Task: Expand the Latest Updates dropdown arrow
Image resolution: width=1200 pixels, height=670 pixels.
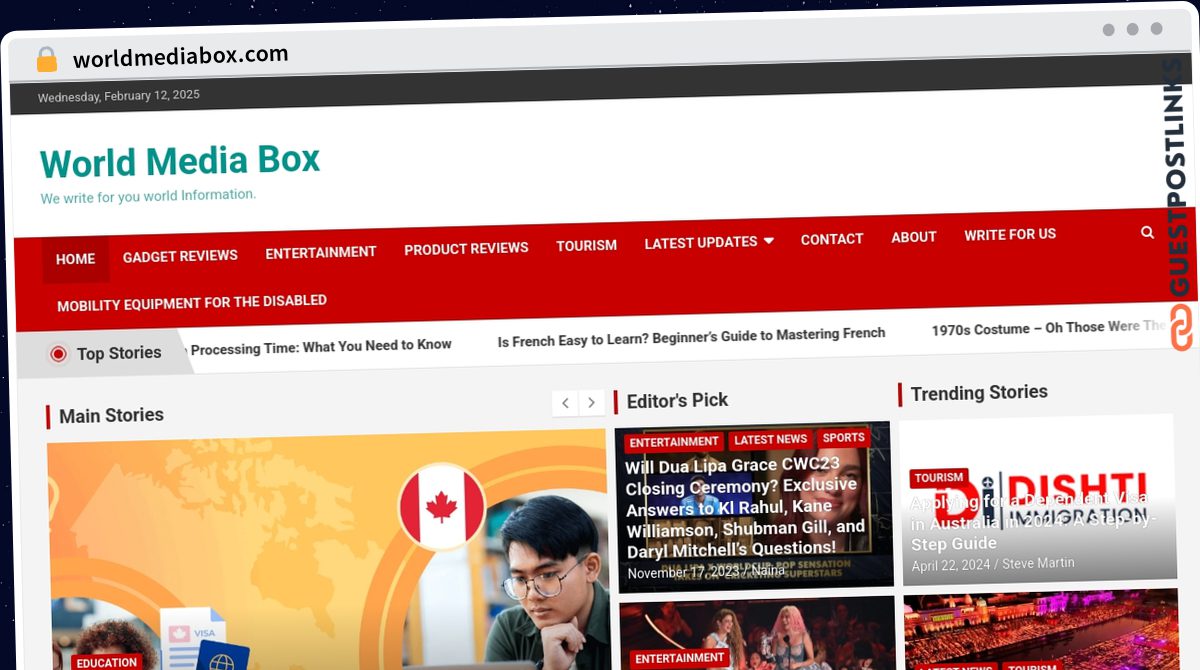Action: (x=768, y=241)
